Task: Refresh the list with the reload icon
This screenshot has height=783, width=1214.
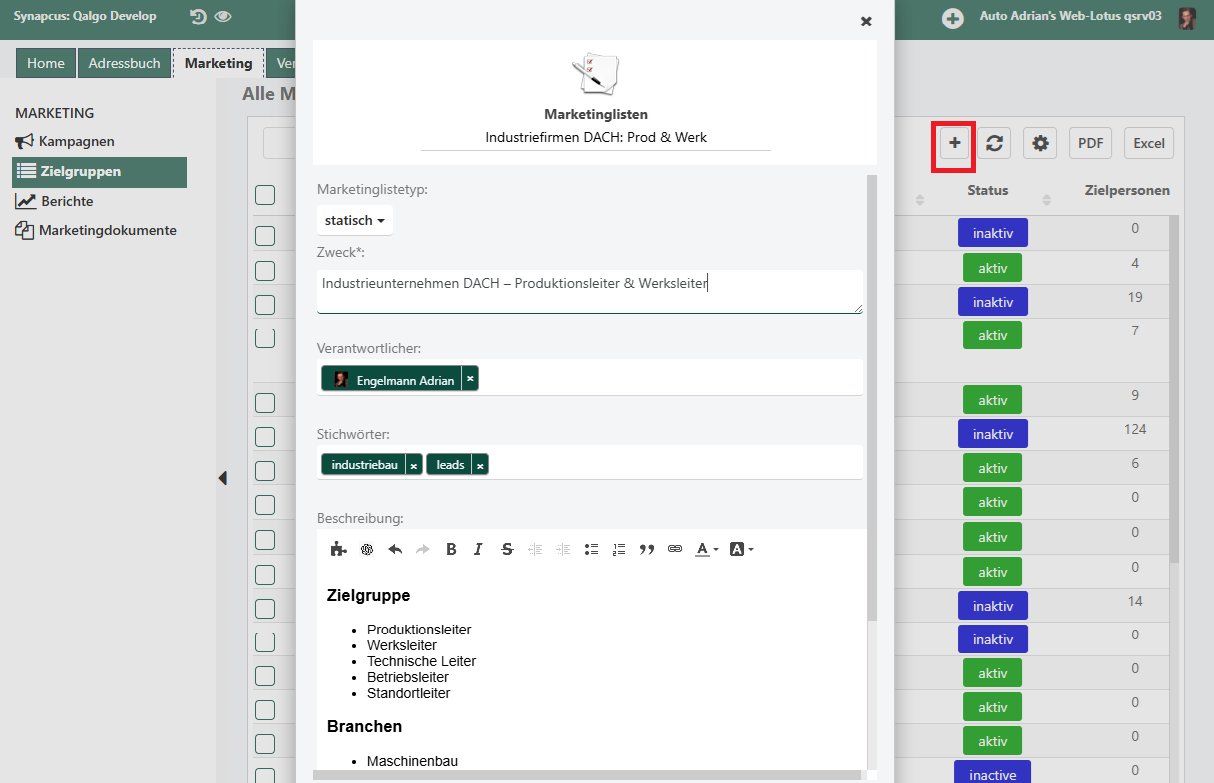Action: (x=994, y=143)
